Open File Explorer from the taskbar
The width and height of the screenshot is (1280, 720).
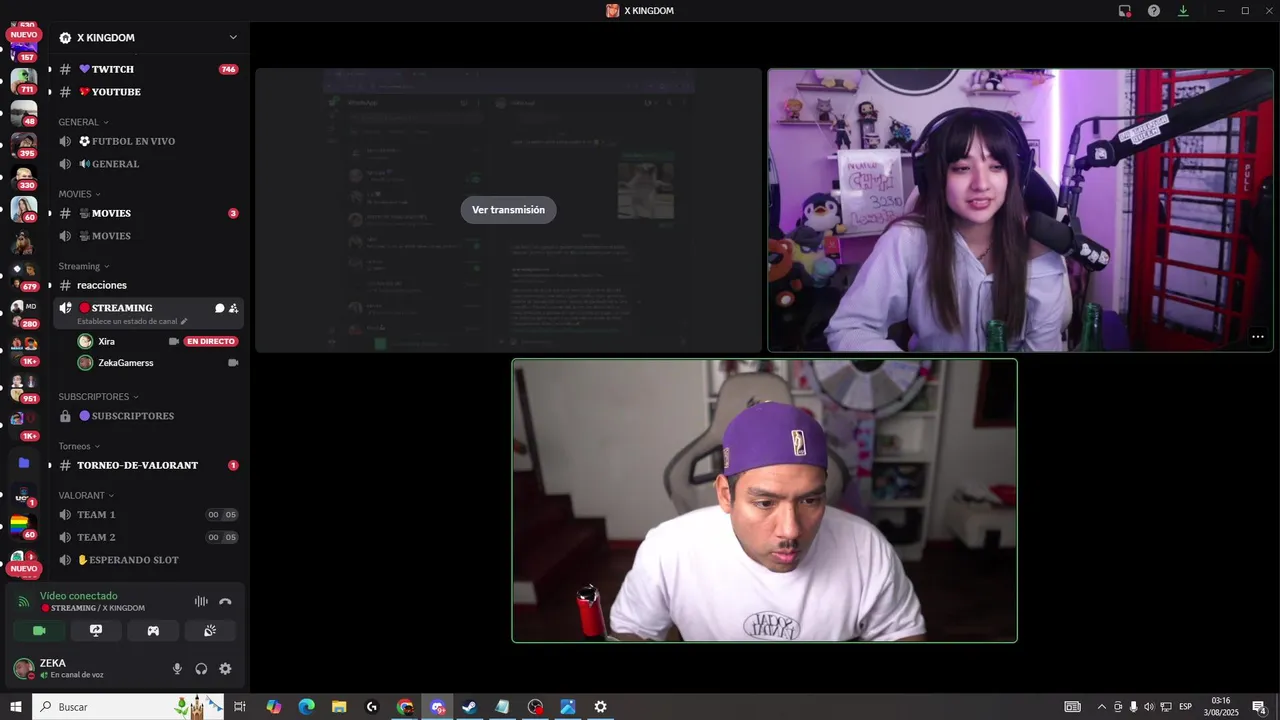click(339, 707)
